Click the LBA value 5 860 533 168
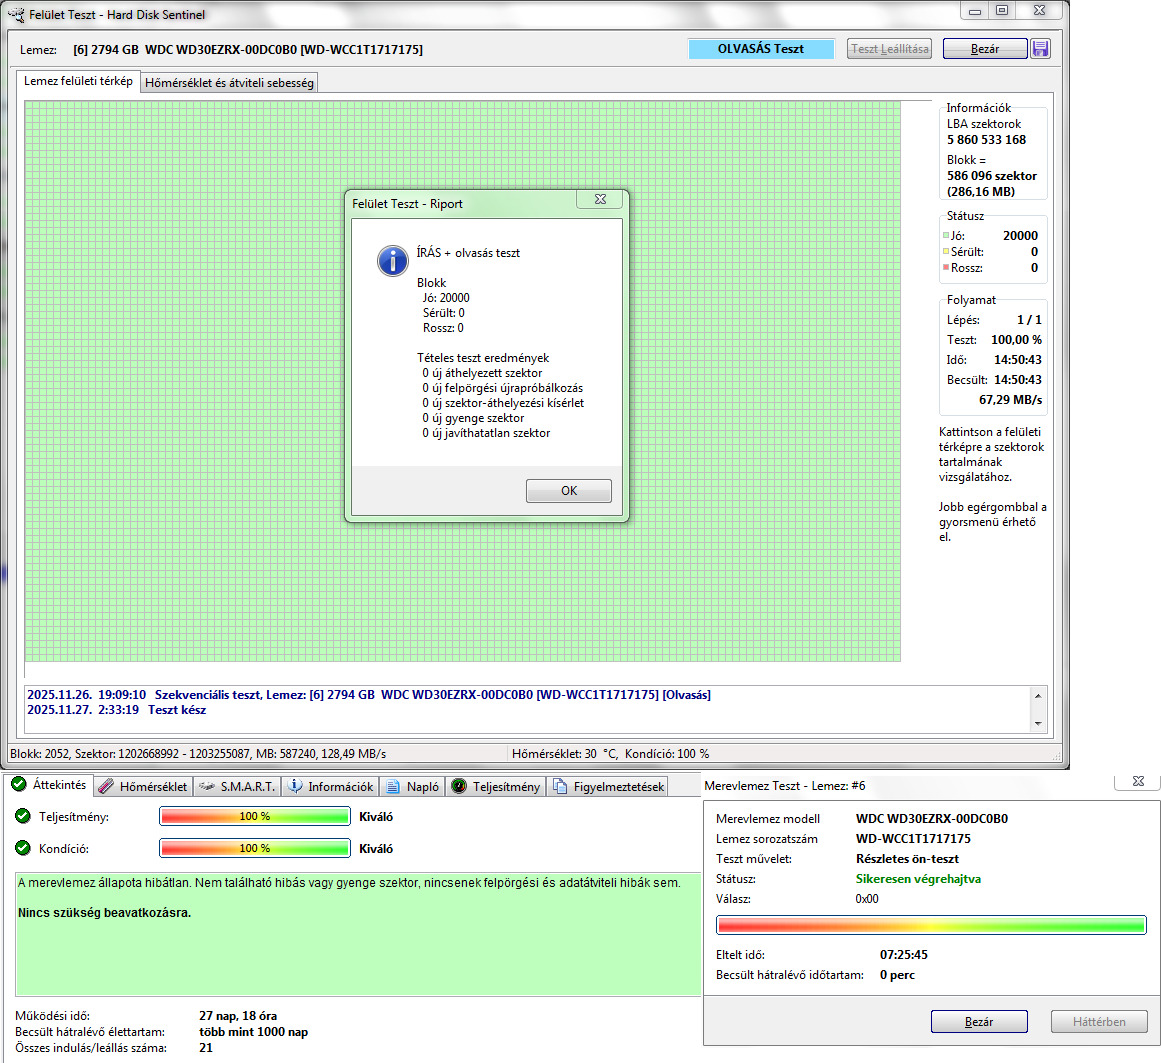Image resolution: width=1161 pixels, height=1063 pixels. [986, 140]
